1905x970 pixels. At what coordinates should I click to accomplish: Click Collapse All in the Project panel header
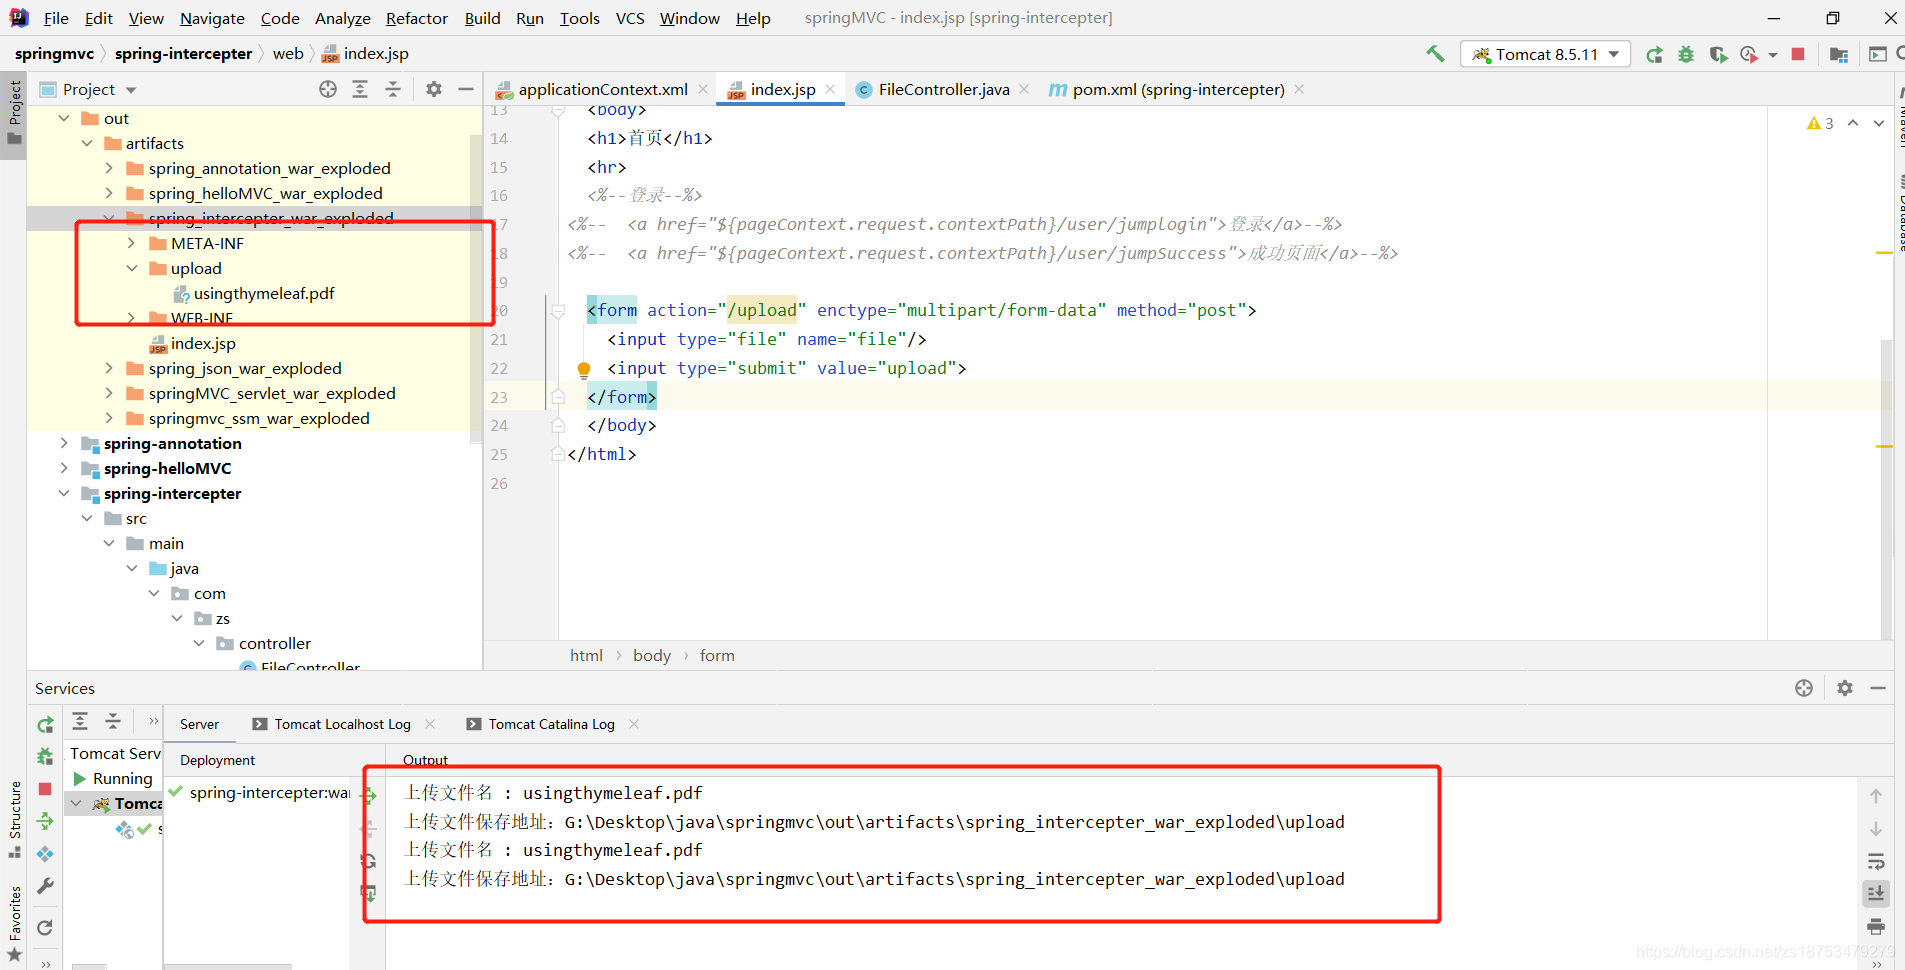coord(393,89)
